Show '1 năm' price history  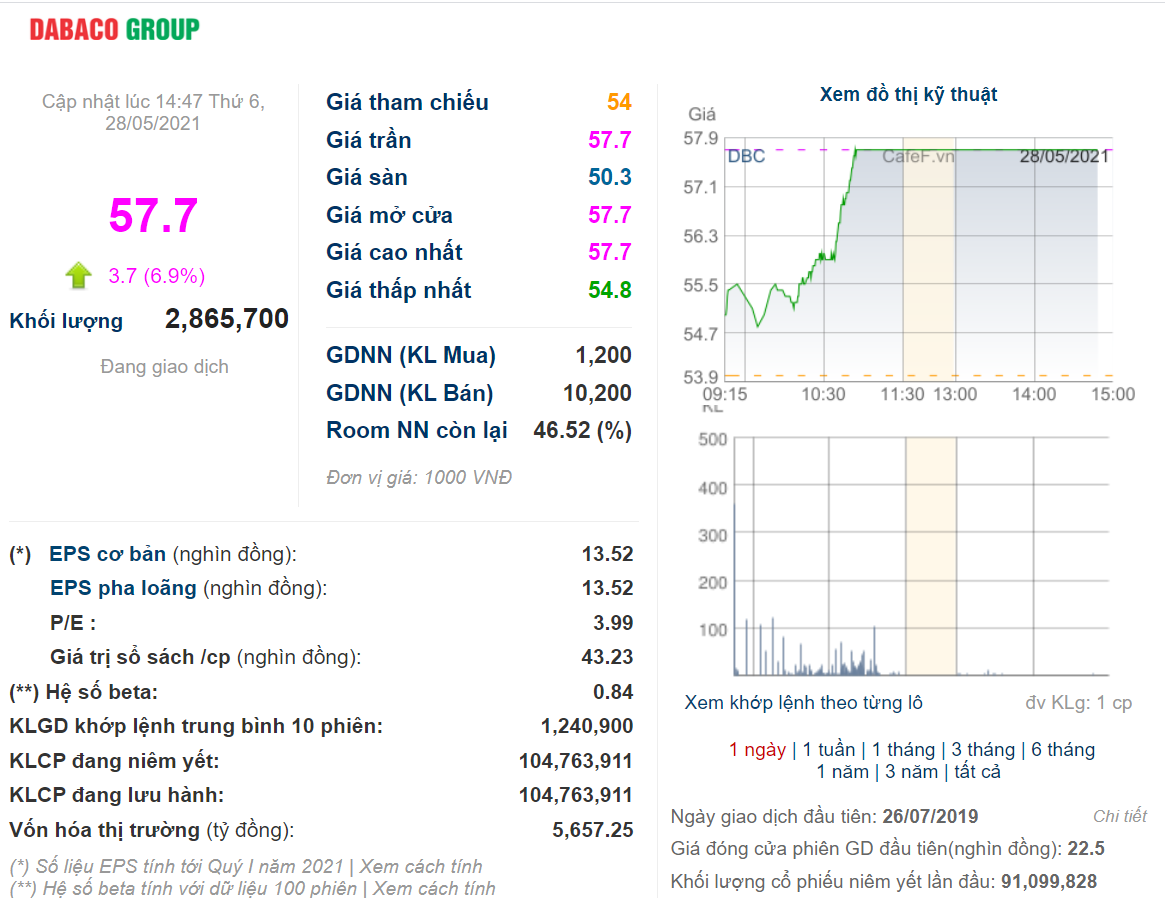[x=842, y=772]
